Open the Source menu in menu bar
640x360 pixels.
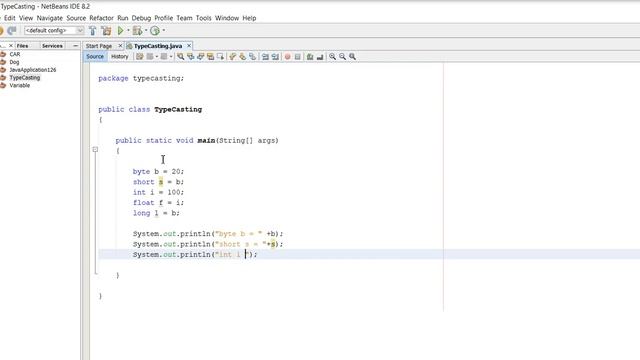click(x=76, y=18)
